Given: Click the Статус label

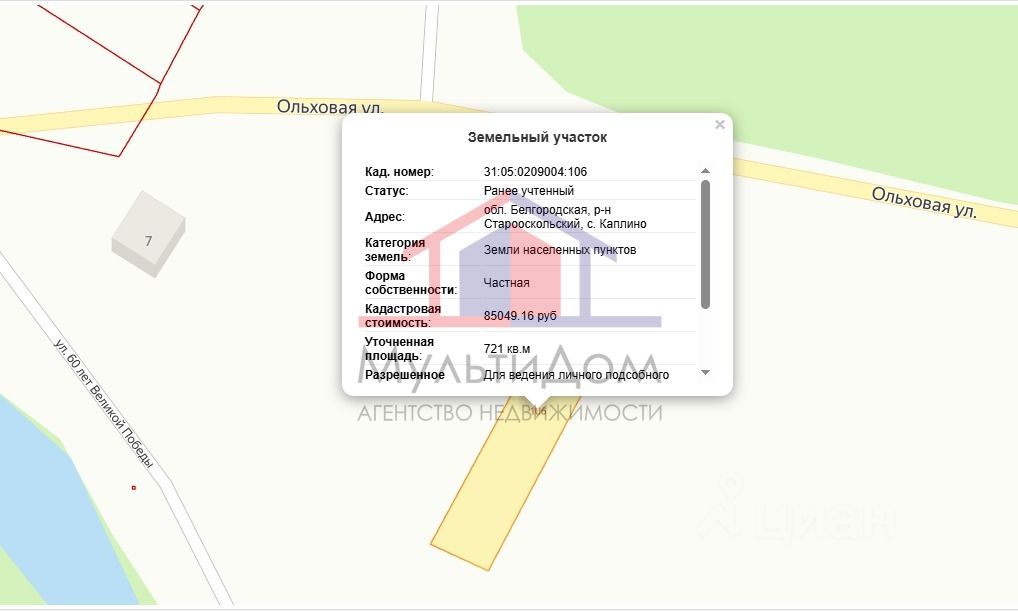Looking at the screenshot, I should pos(386,191).
